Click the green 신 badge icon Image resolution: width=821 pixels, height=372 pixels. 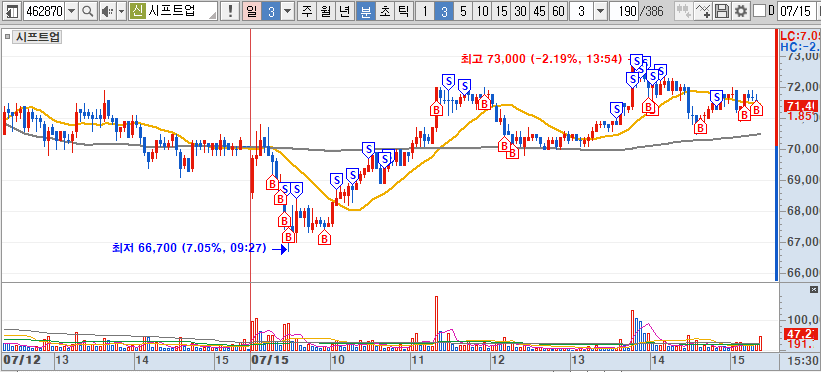(137, 10)
